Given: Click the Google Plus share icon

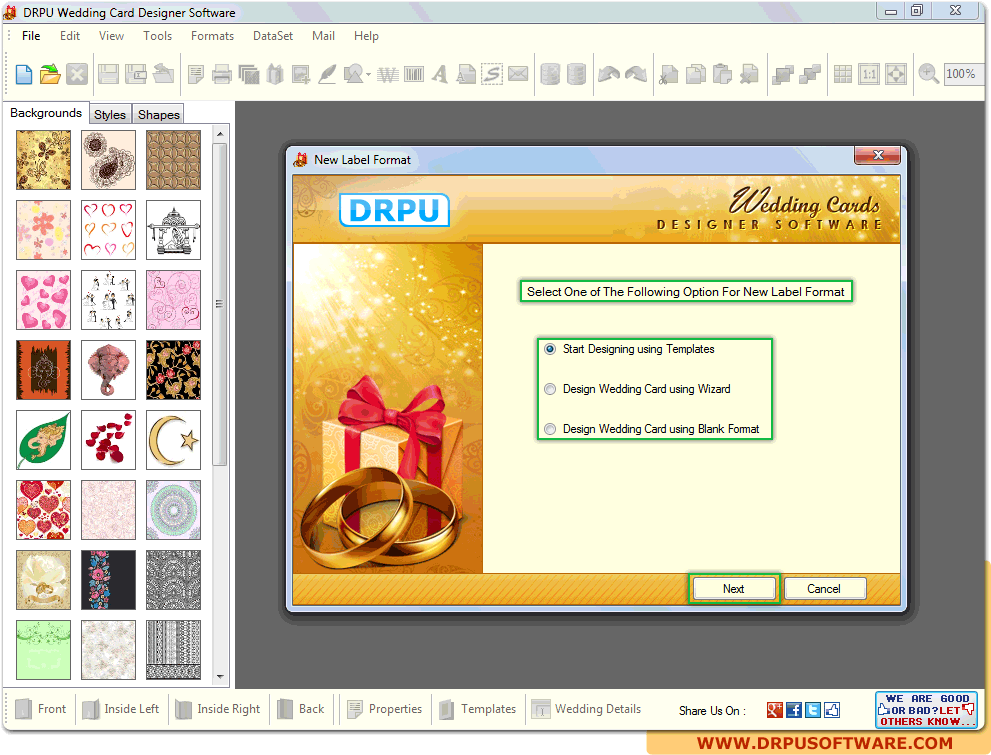Looking at the screenshot, I should [775, 710].
